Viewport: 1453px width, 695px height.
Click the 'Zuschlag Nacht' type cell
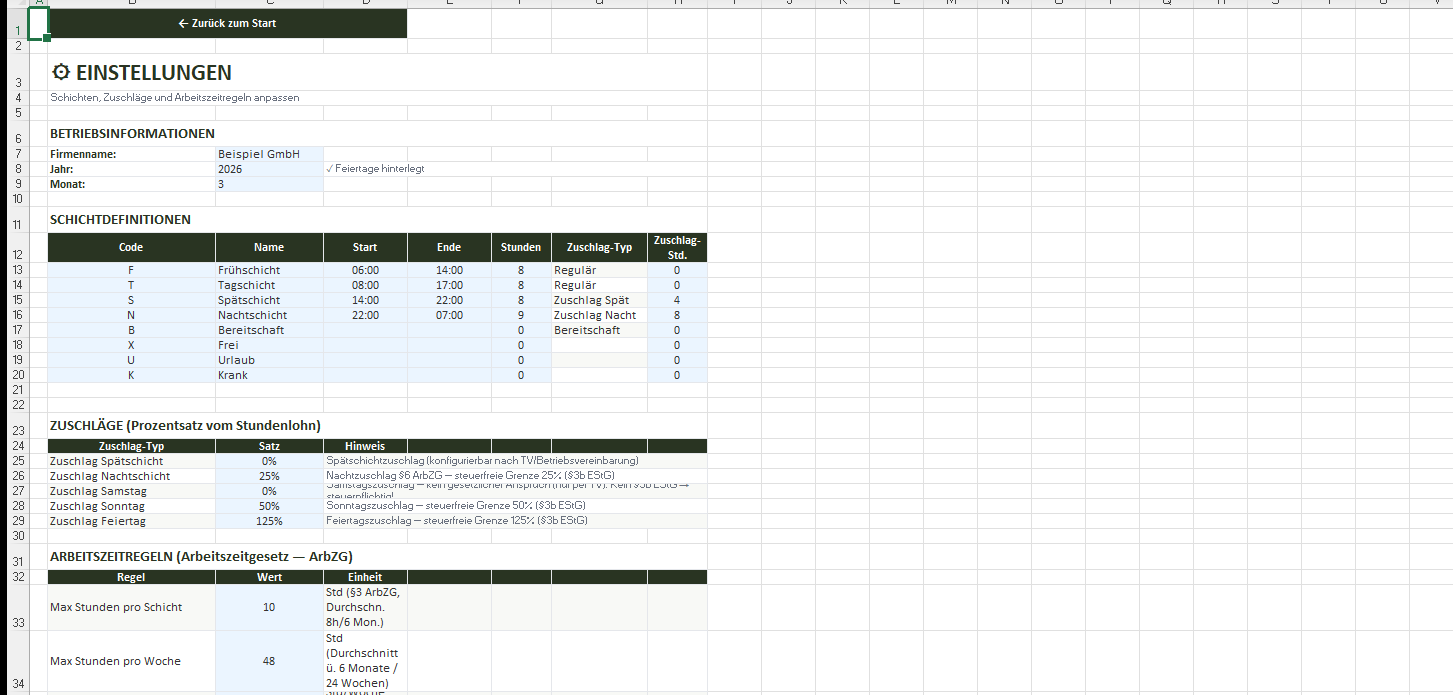coord(598,315)
